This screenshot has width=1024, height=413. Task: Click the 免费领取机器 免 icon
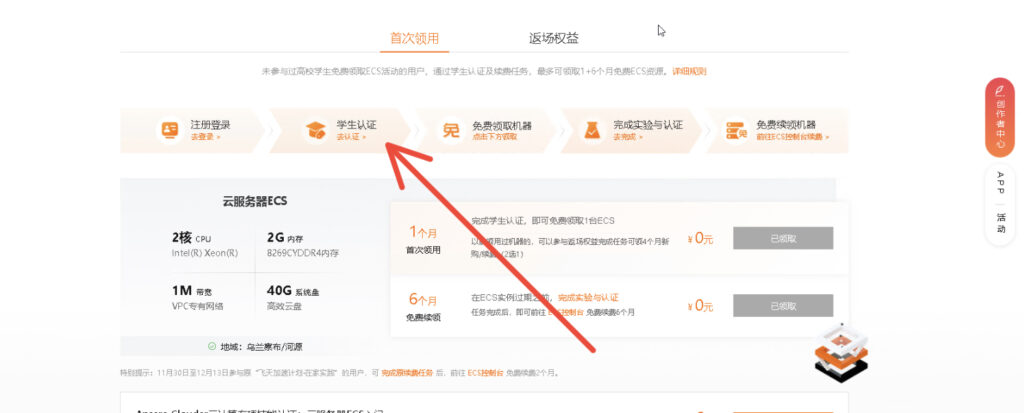pyautogui.click(x=451, y=130)
